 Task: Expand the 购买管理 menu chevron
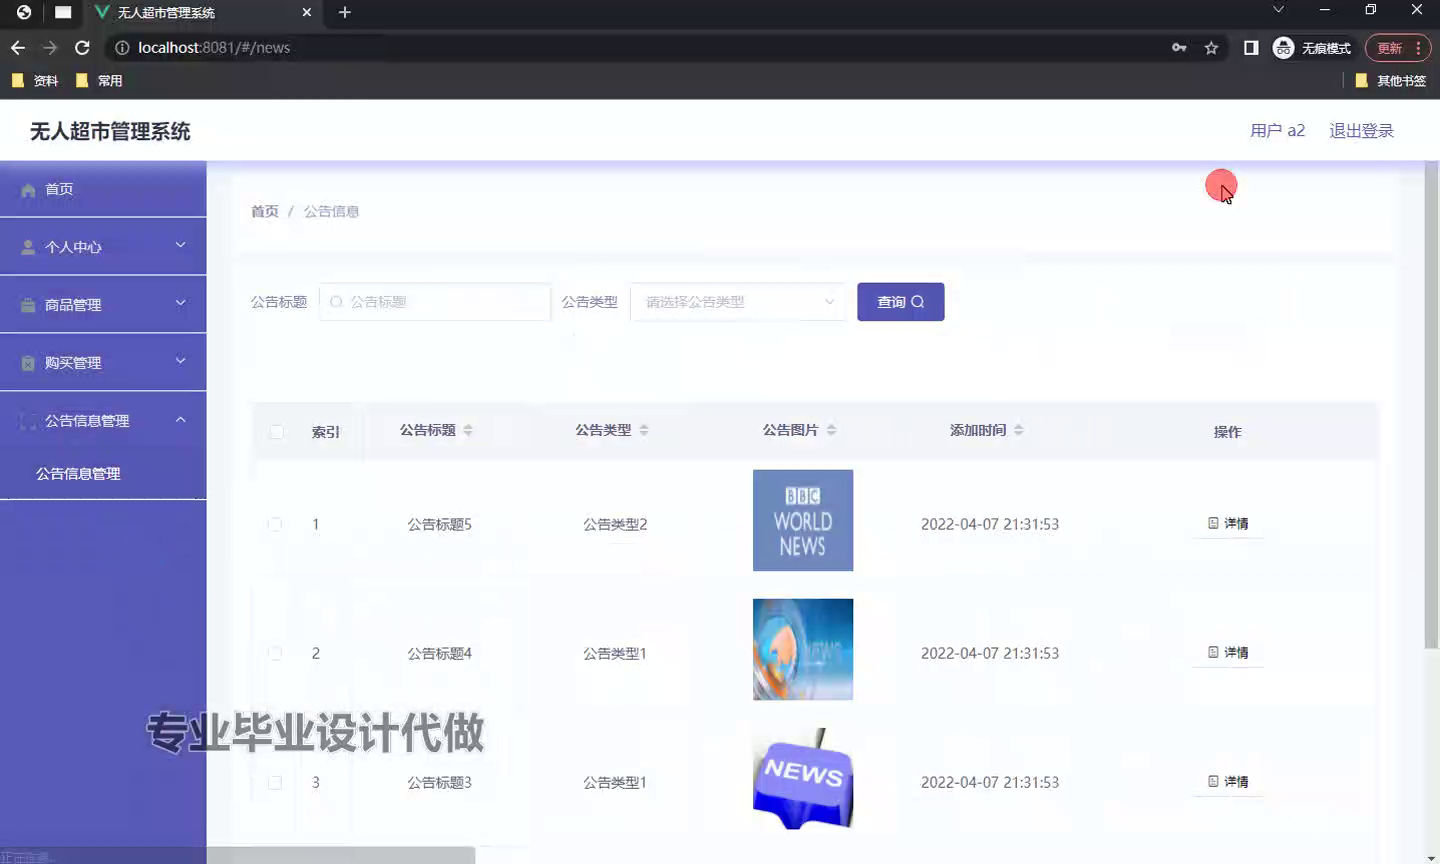click(181, 361)
